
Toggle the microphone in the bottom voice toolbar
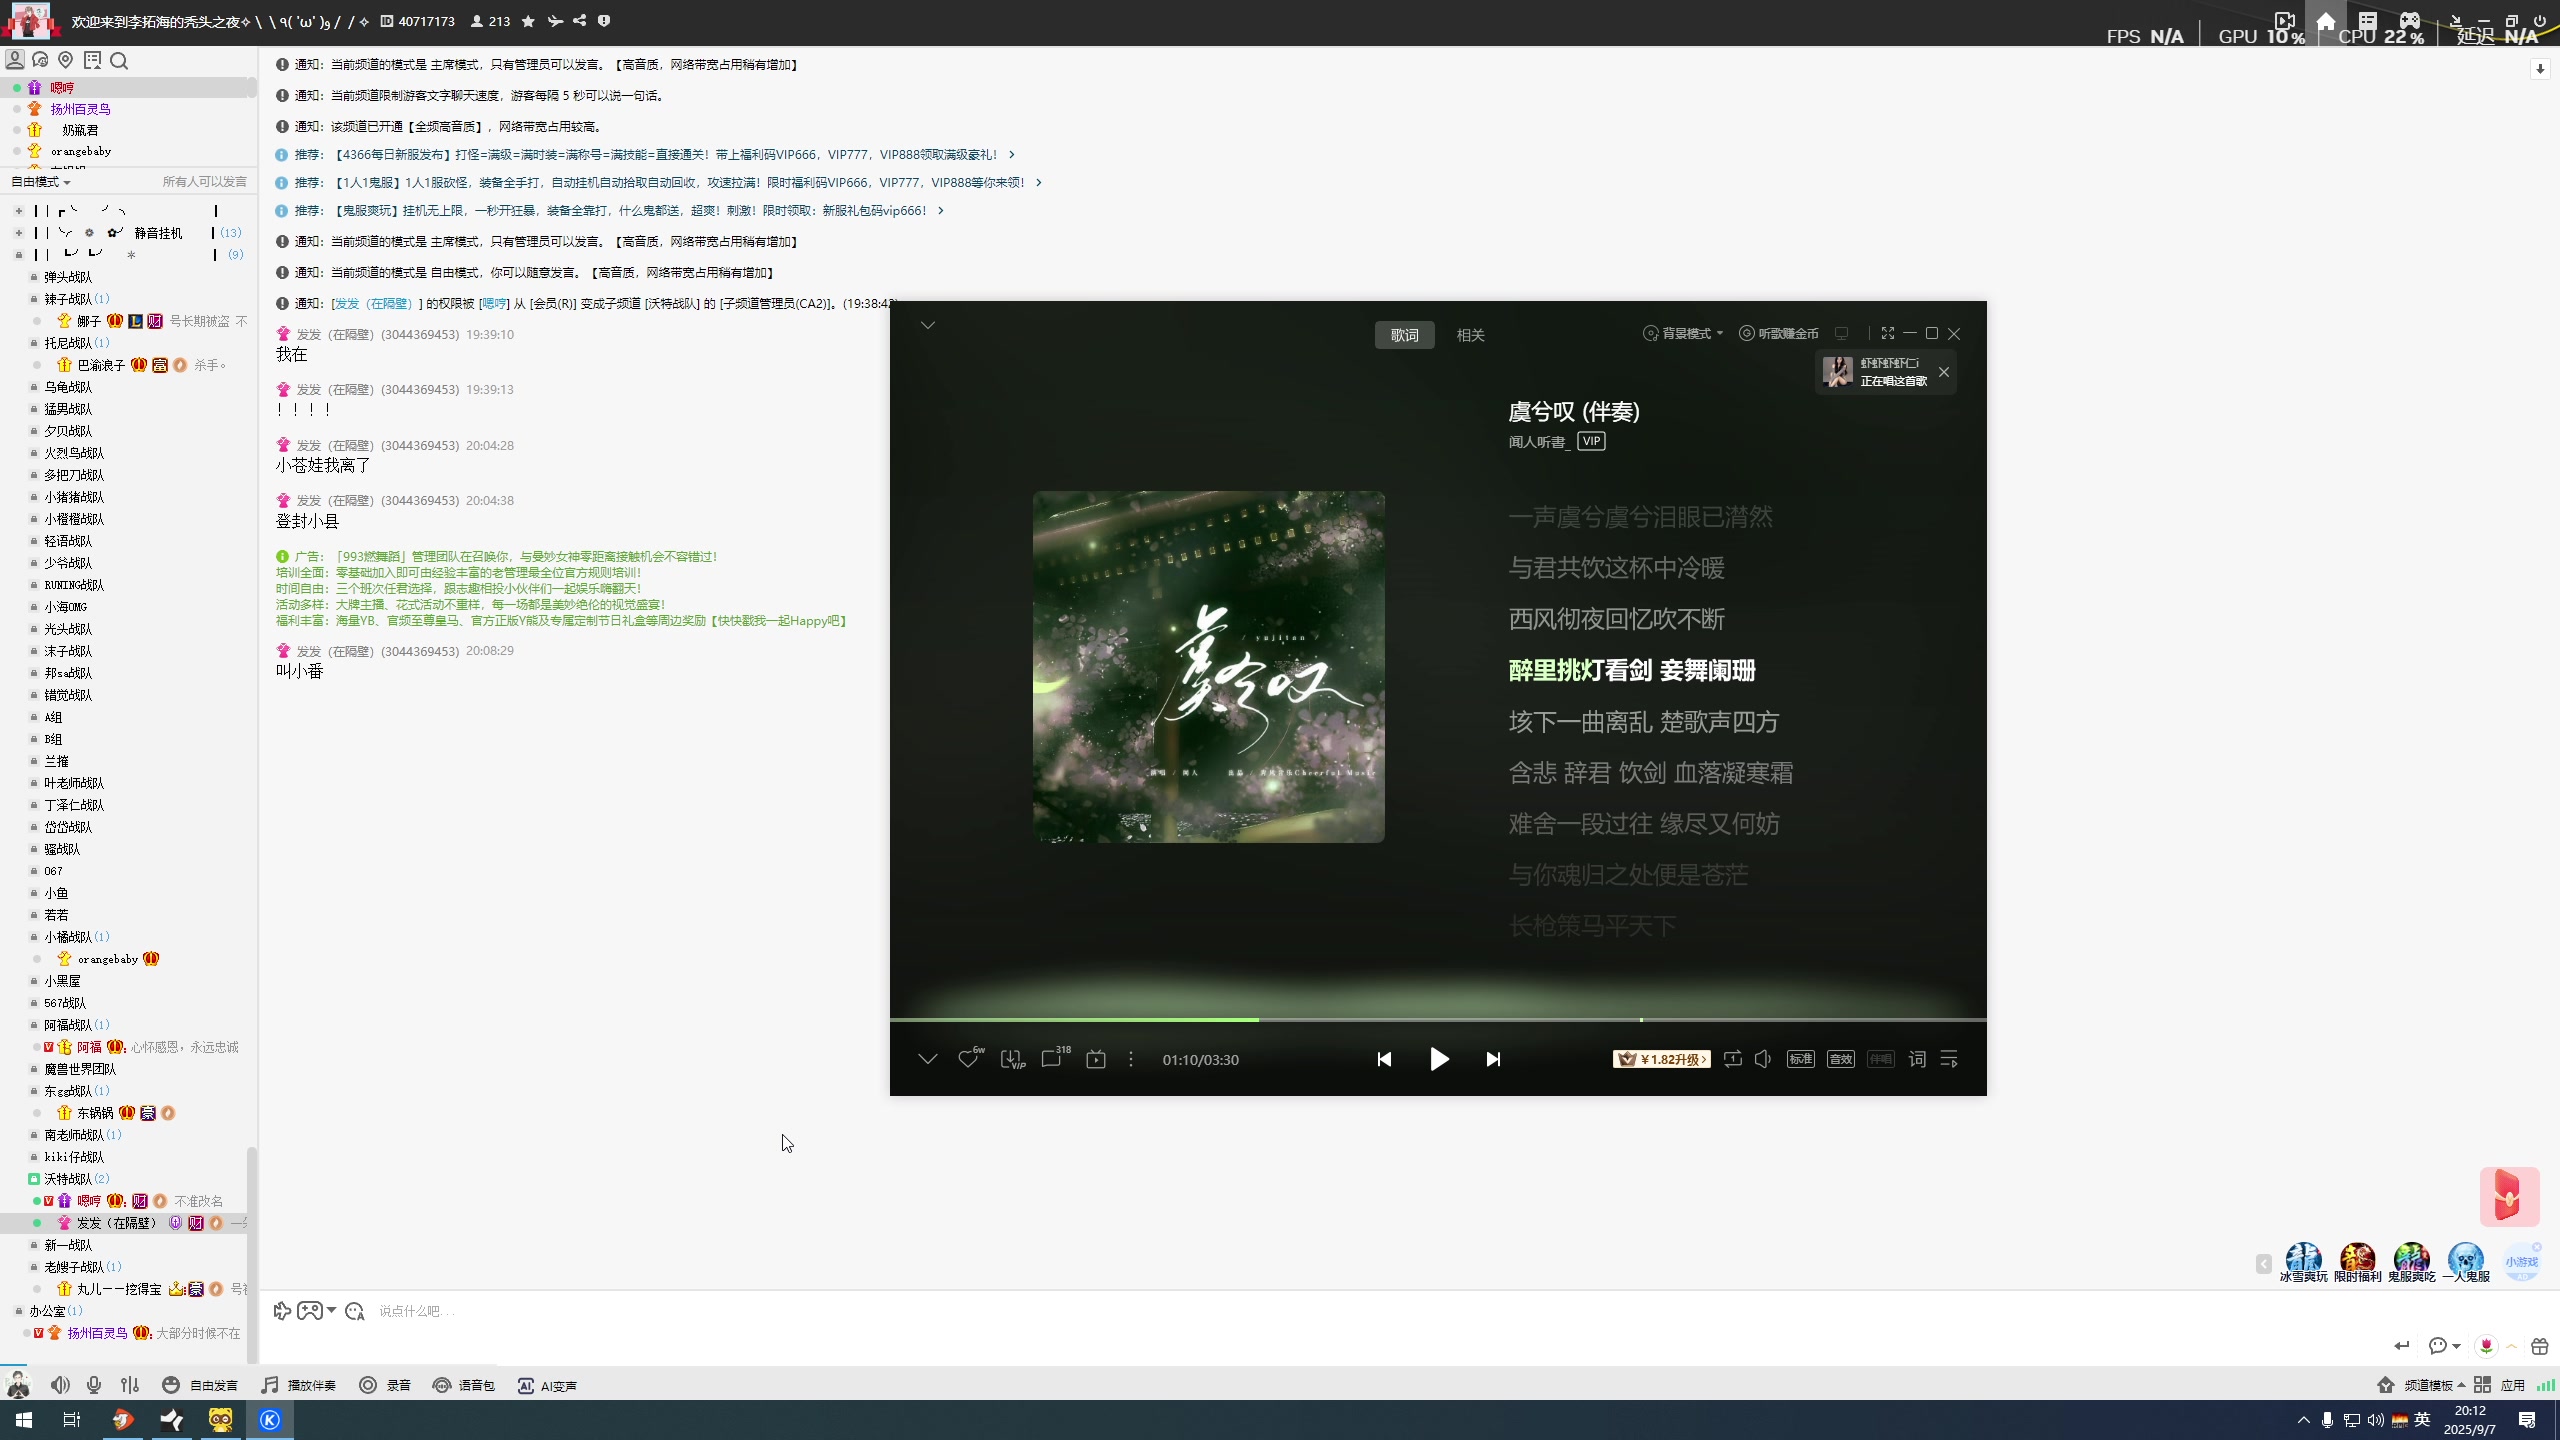click(94, 1385)
